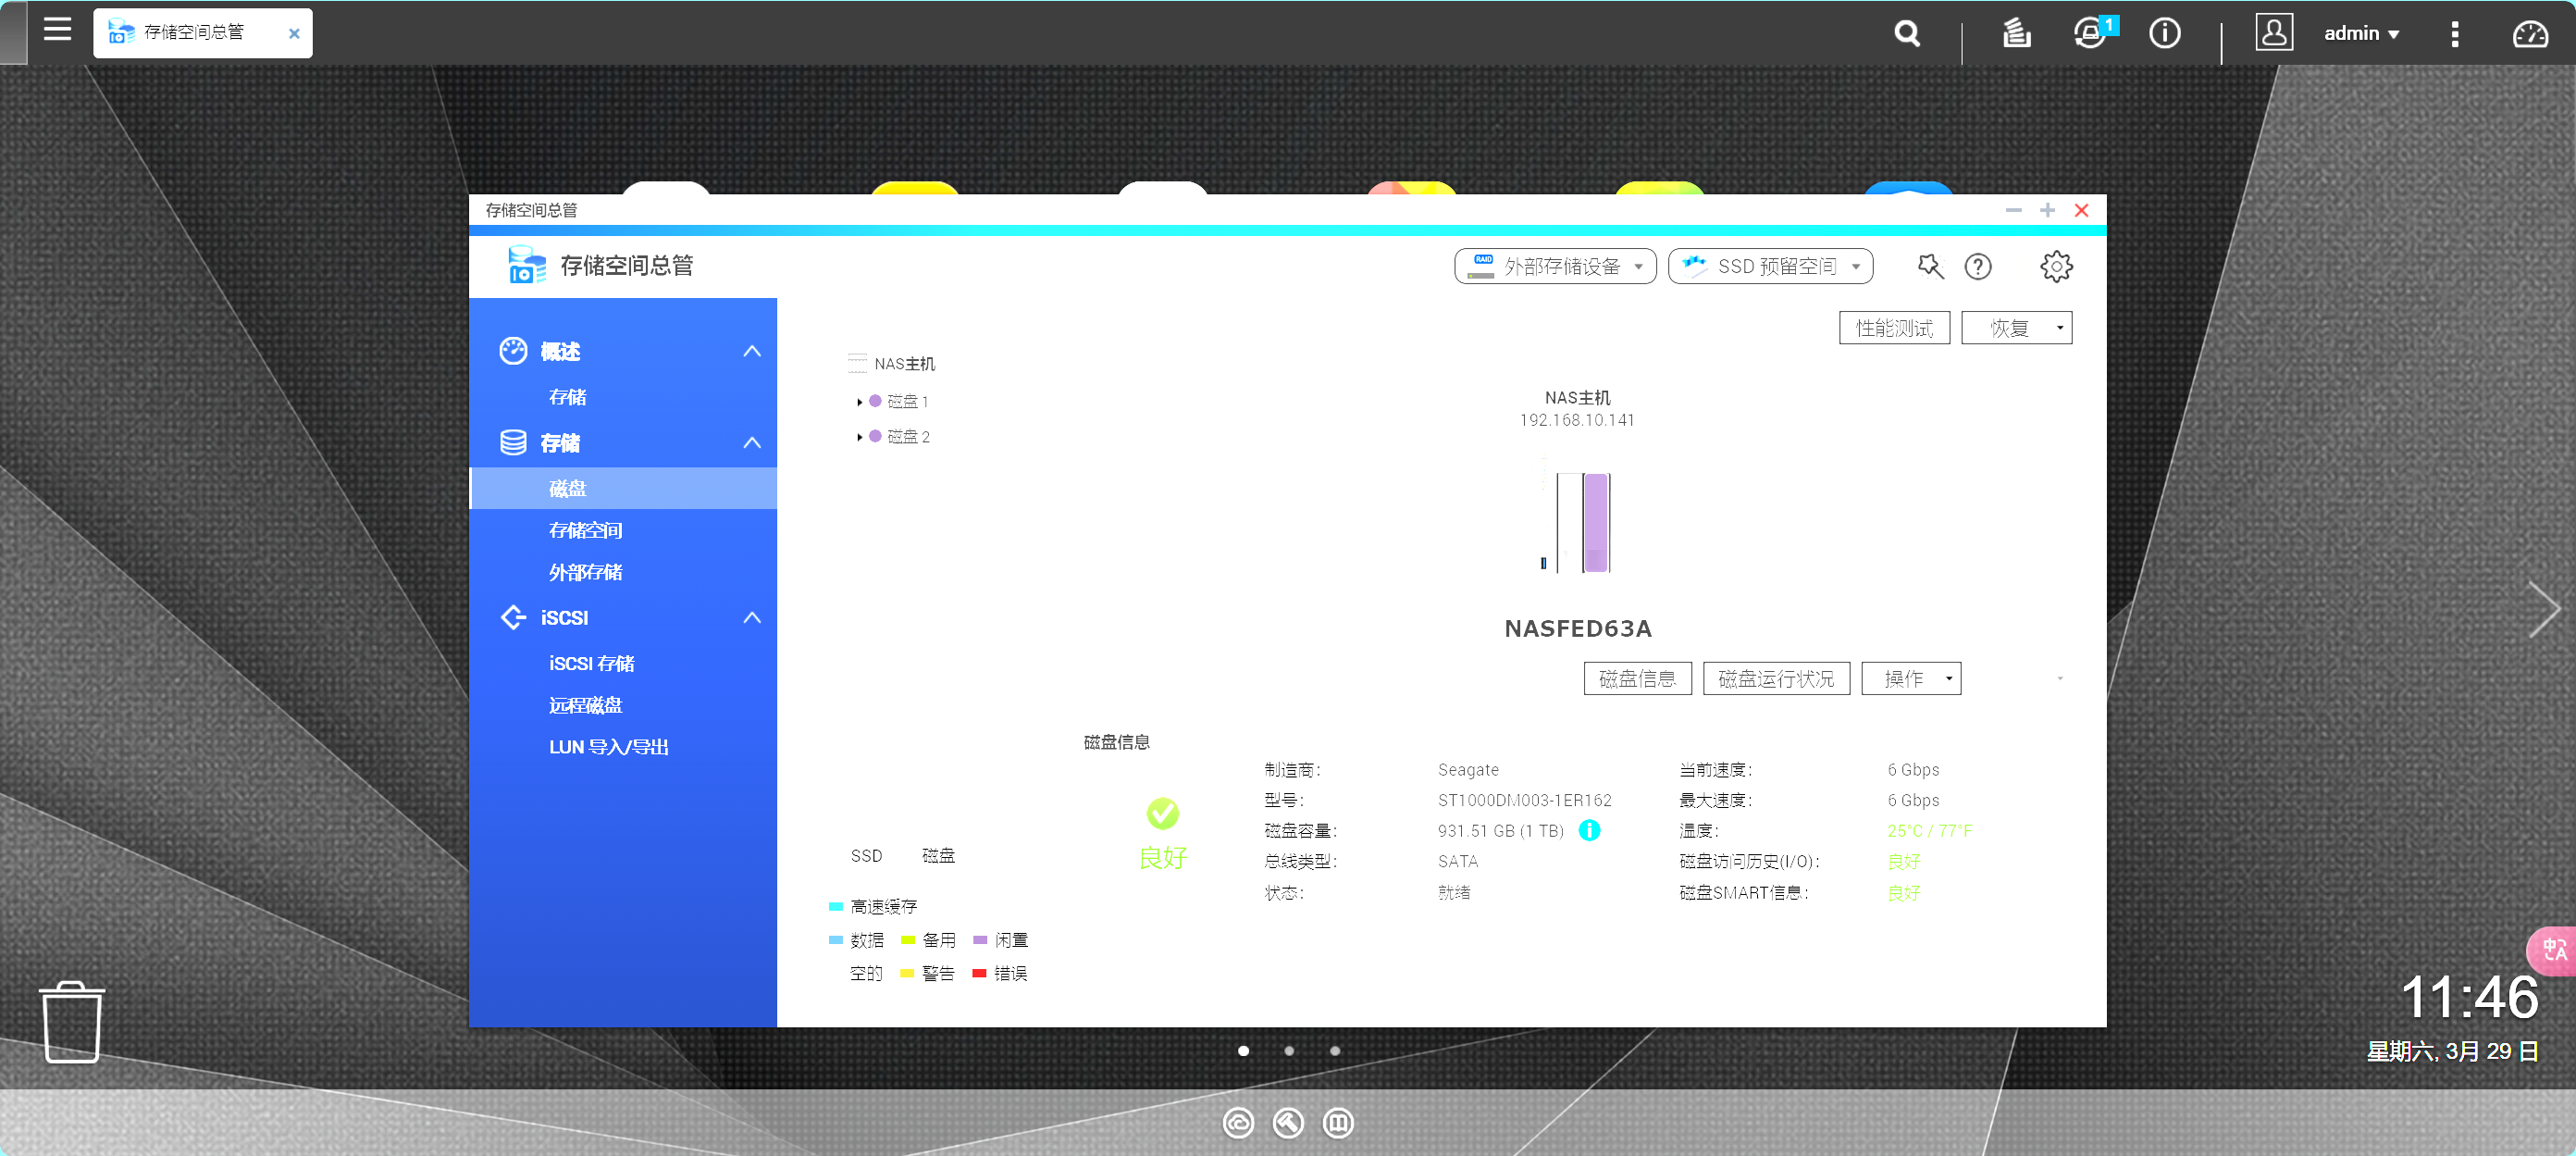Click the Storage Manager app logo
2576x1156 pixels.
[x=526, y=265]
